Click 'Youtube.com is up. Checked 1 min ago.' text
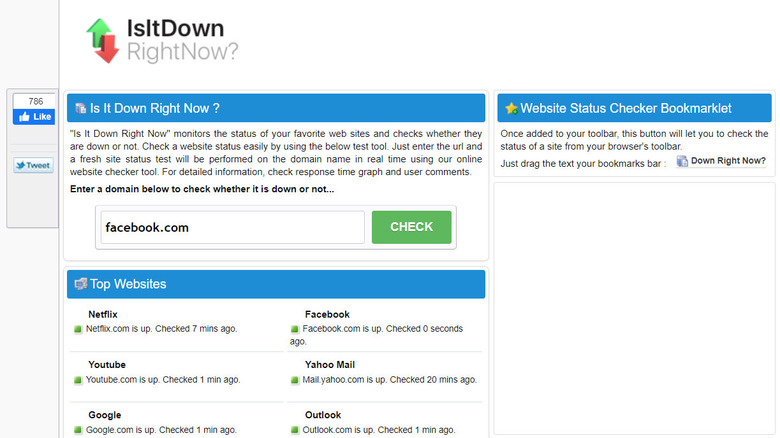The image size is (780, 438). (163, 380)
